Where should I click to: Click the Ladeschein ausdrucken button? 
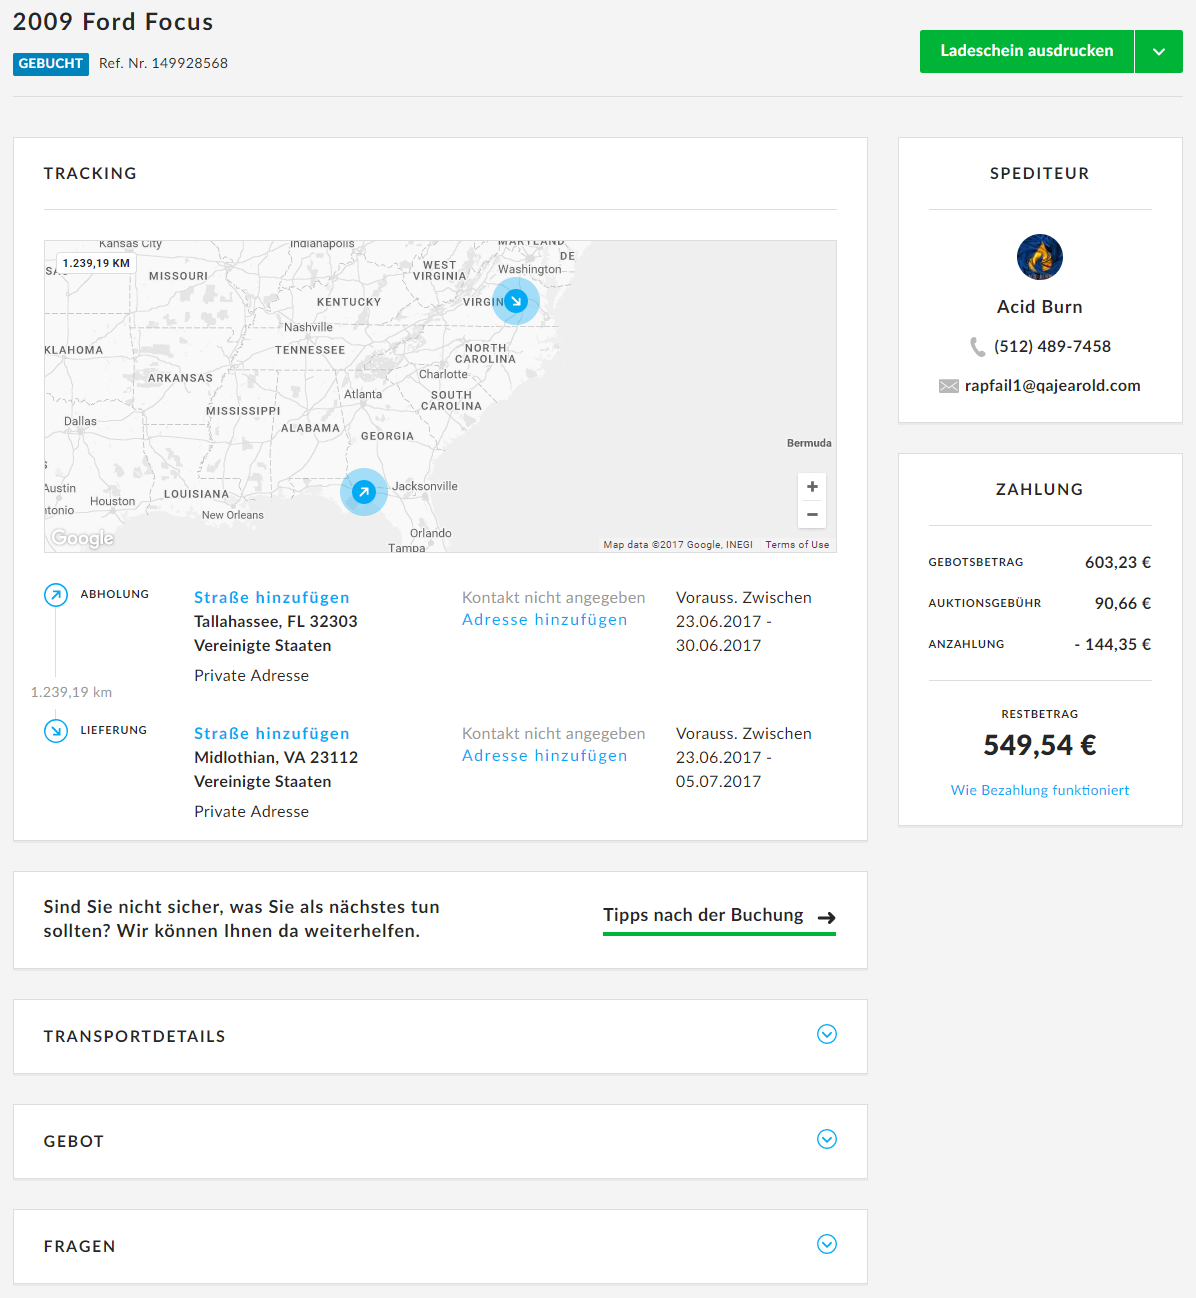(x=1026, y=51)
